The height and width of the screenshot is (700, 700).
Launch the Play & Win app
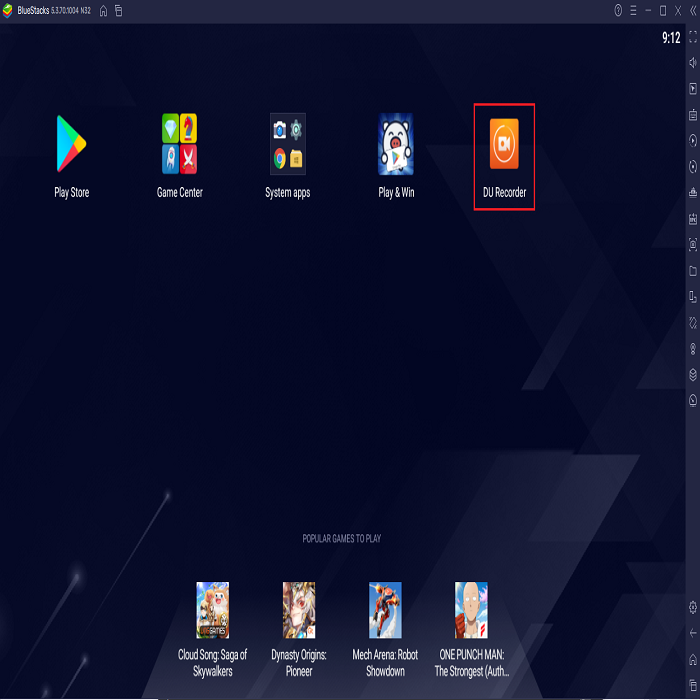pyautogui.click(x=396, y=144)
